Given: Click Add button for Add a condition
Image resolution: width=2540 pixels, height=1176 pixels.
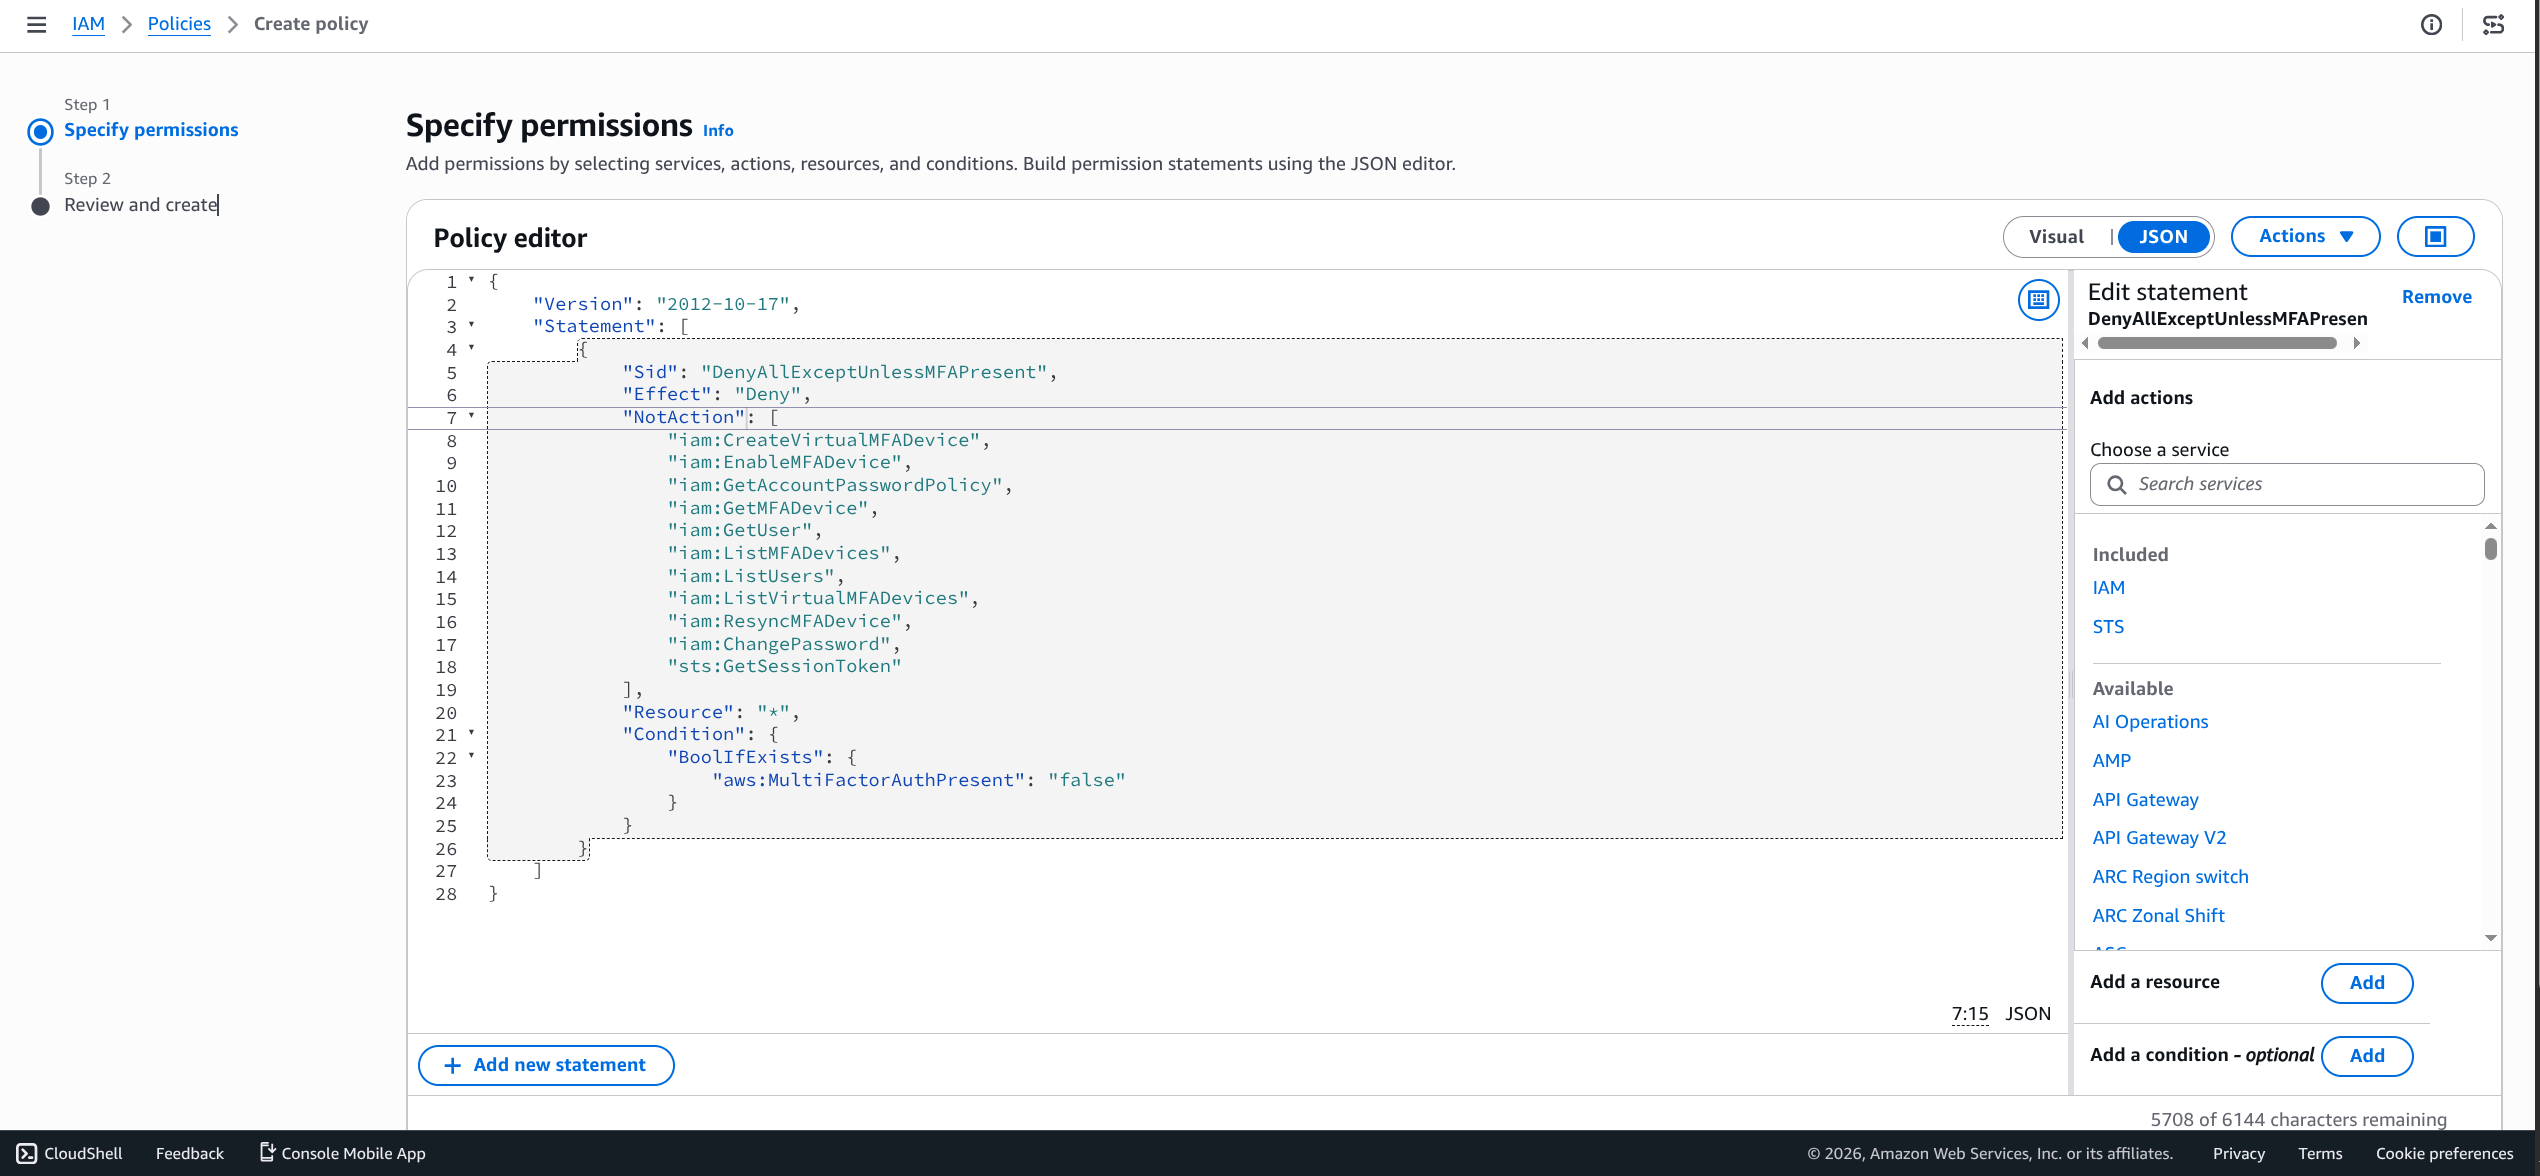Looking at the screenshot, I should 2367,1056.
